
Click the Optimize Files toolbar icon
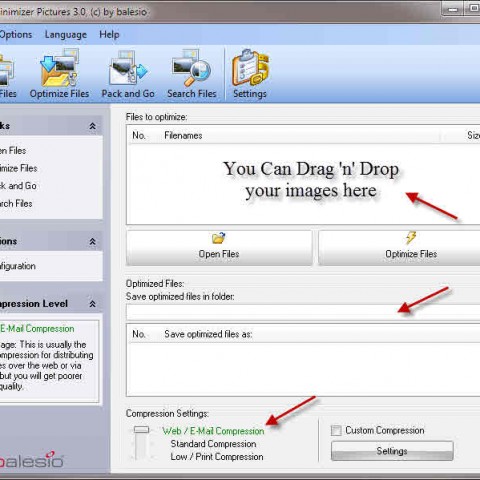point(59,68)
